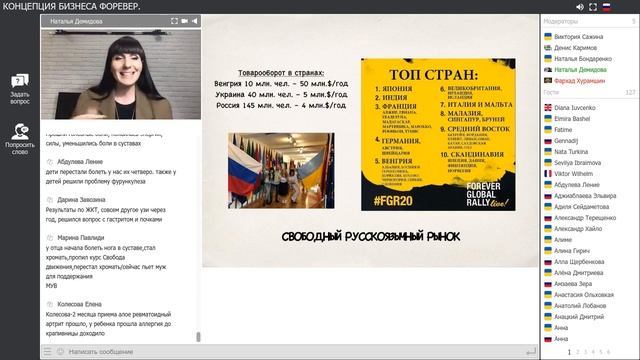Click chat author name Дарина Завозина

click(x=81, y=200)
